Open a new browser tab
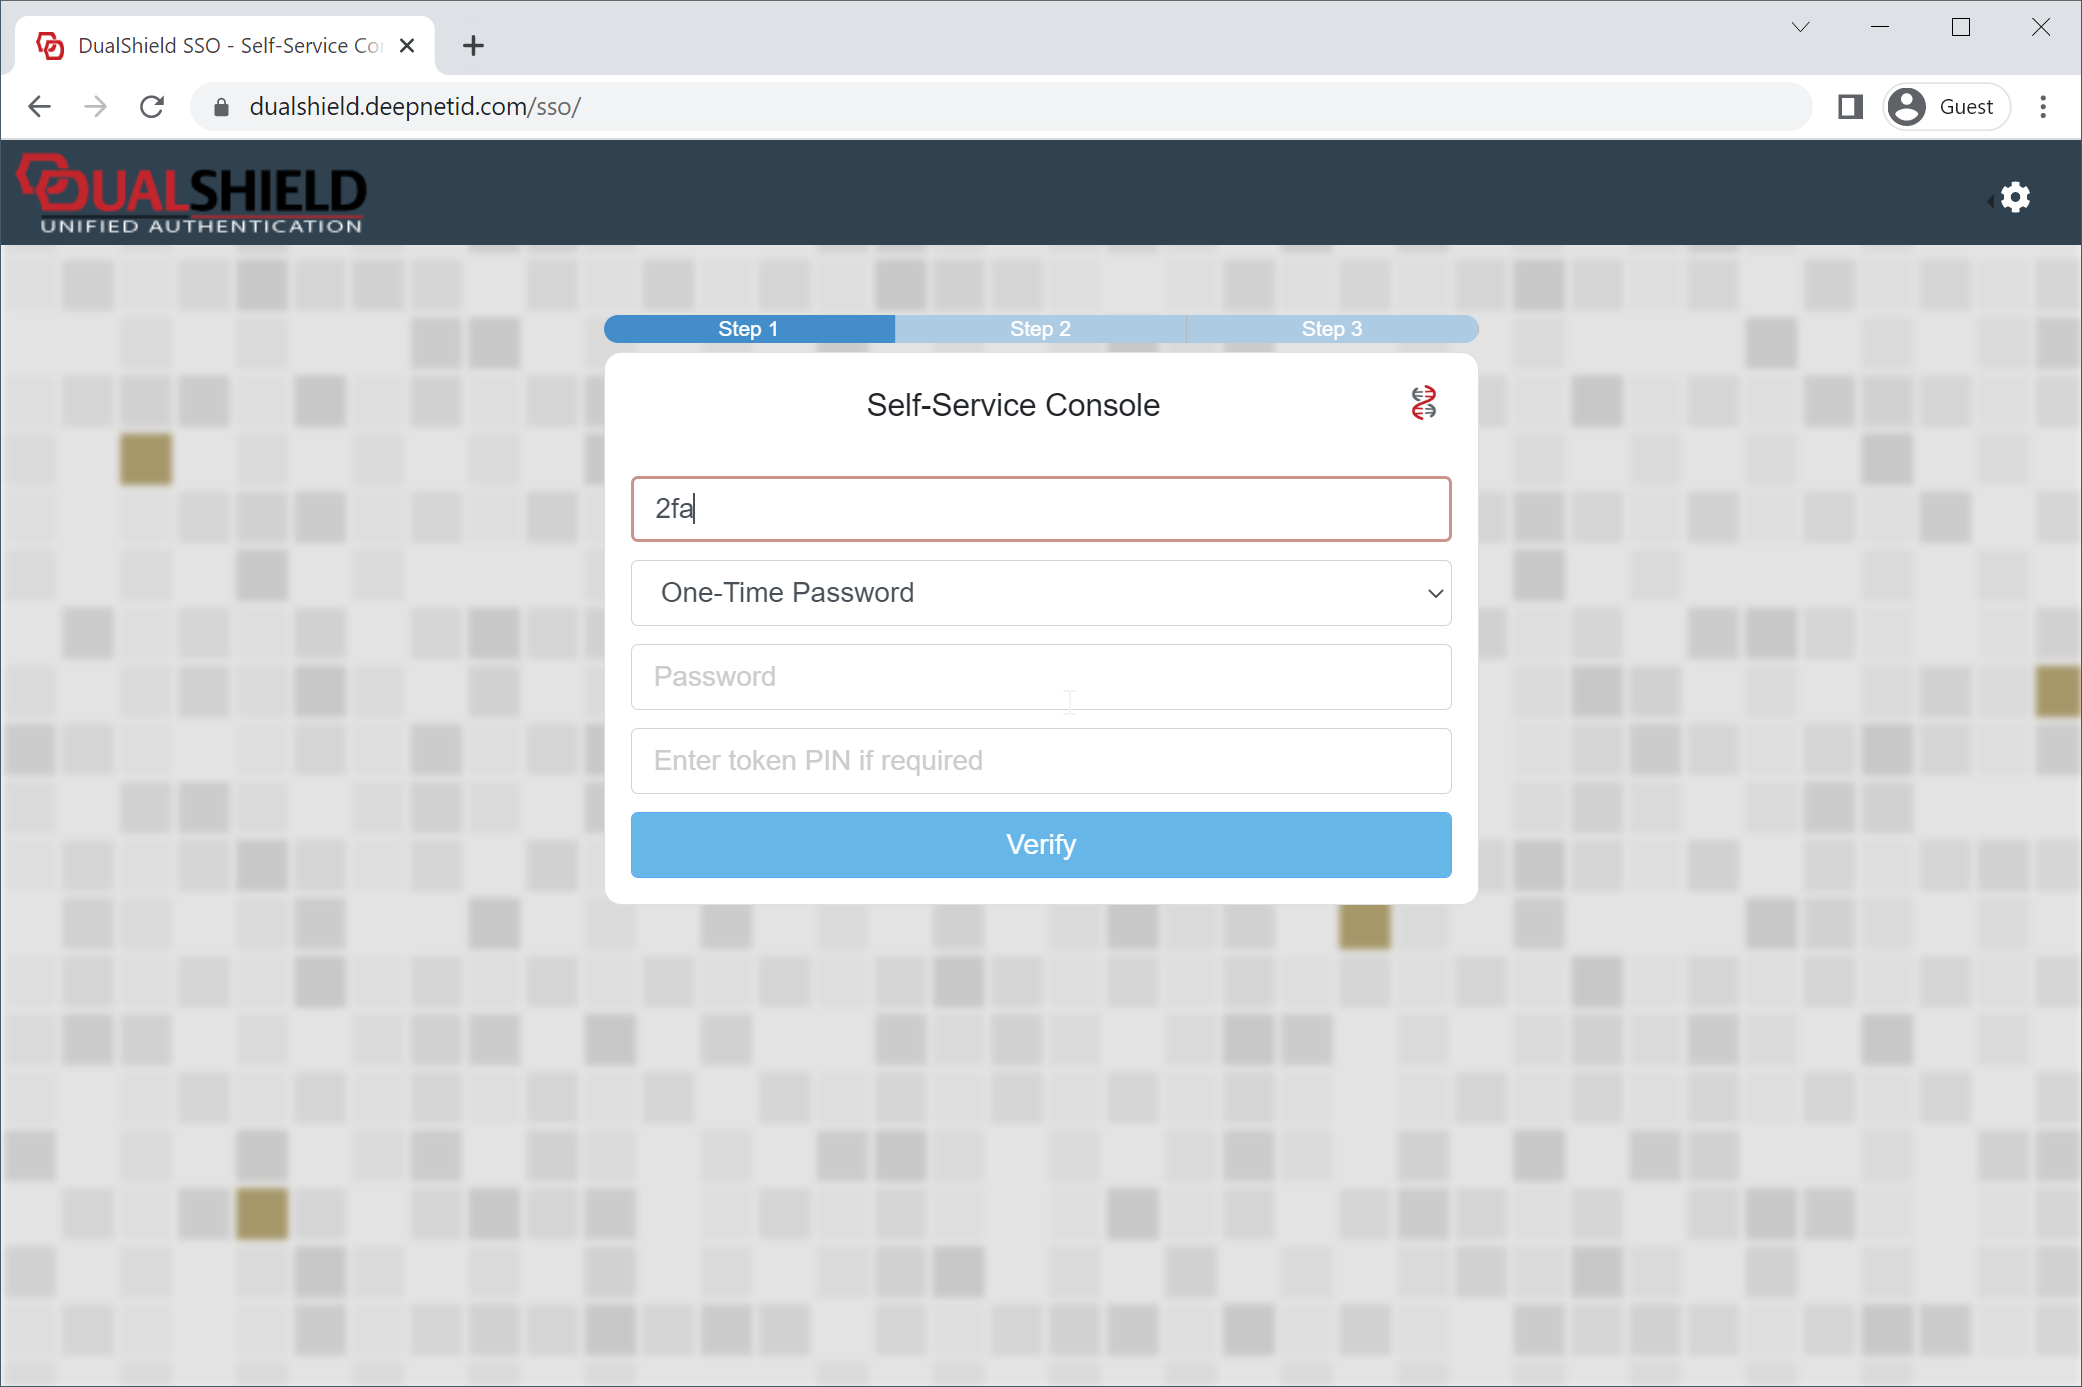 pos(473,46)
